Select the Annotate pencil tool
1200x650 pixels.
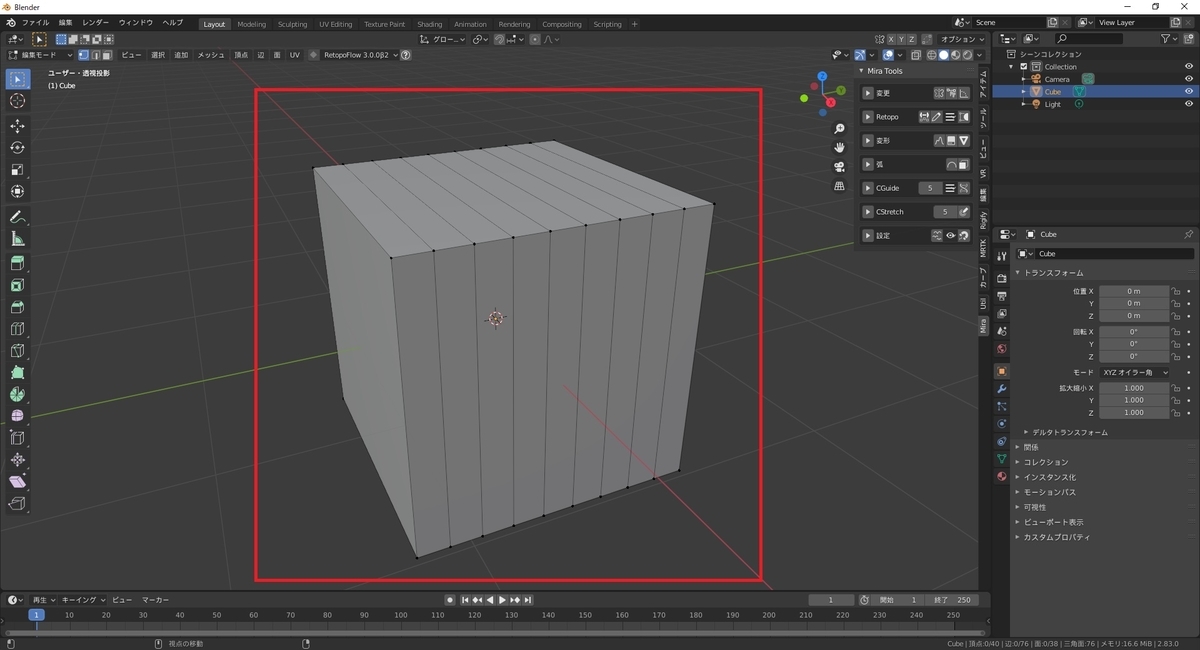[x=17, y=217]
